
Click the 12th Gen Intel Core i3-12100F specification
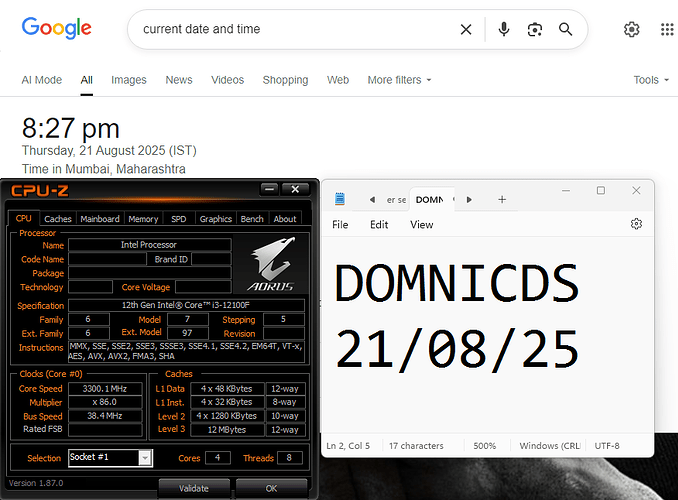(x=186, y=305)
